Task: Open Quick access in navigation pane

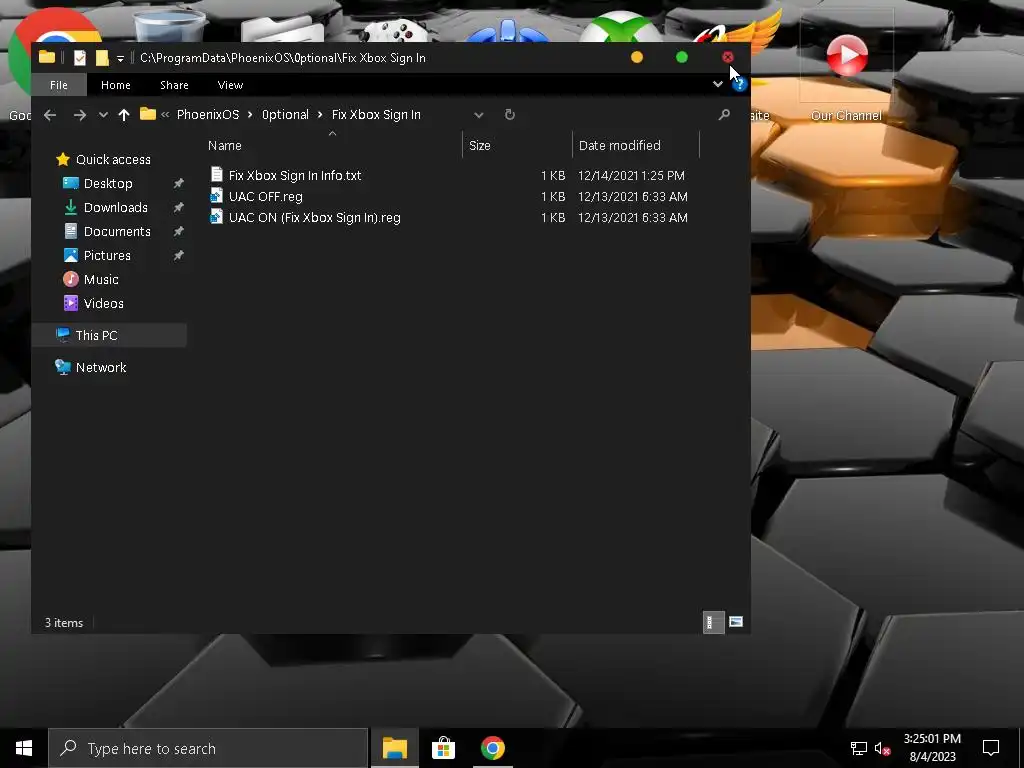Action: [113, 159]
